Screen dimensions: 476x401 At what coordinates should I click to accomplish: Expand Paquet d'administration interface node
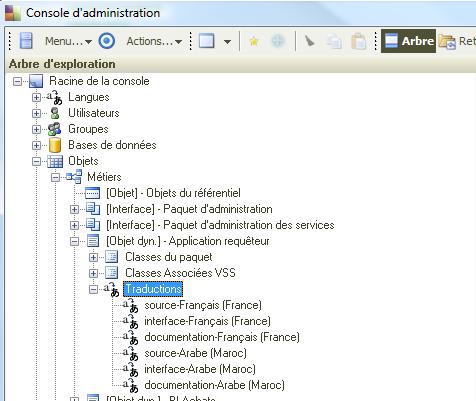(74, 209)
